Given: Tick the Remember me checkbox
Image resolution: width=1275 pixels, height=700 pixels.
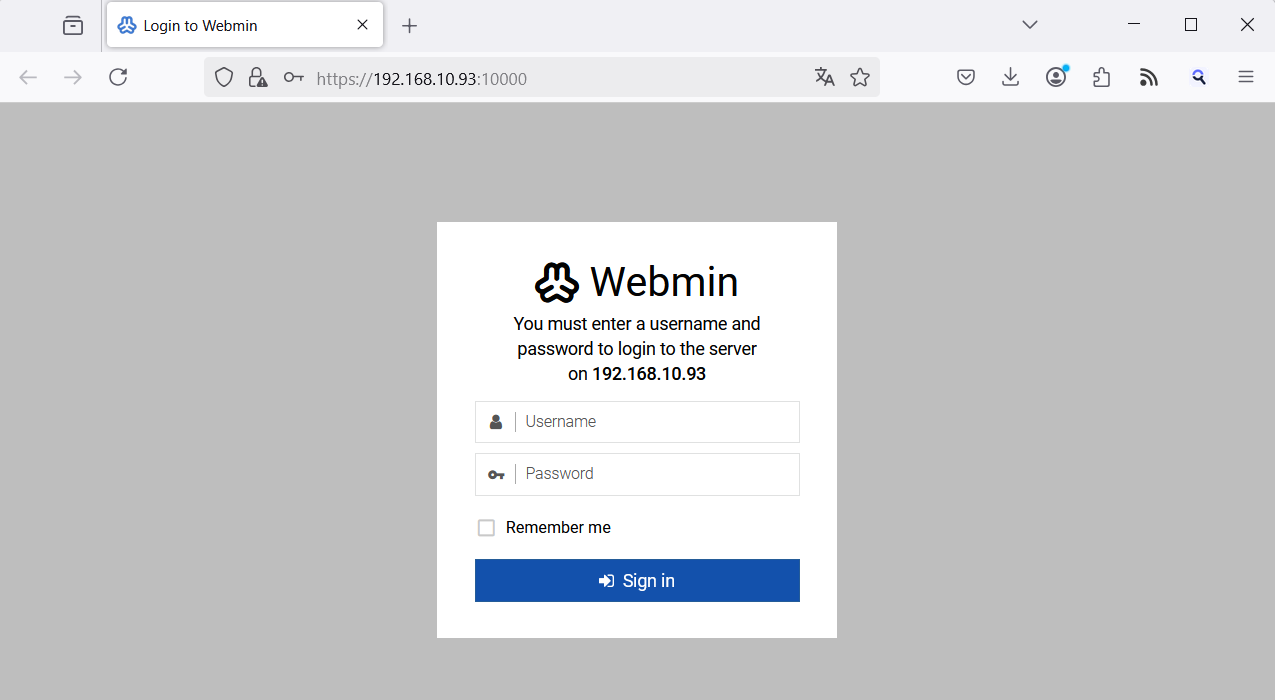Looking at the screenshot, I should (486, 528).
